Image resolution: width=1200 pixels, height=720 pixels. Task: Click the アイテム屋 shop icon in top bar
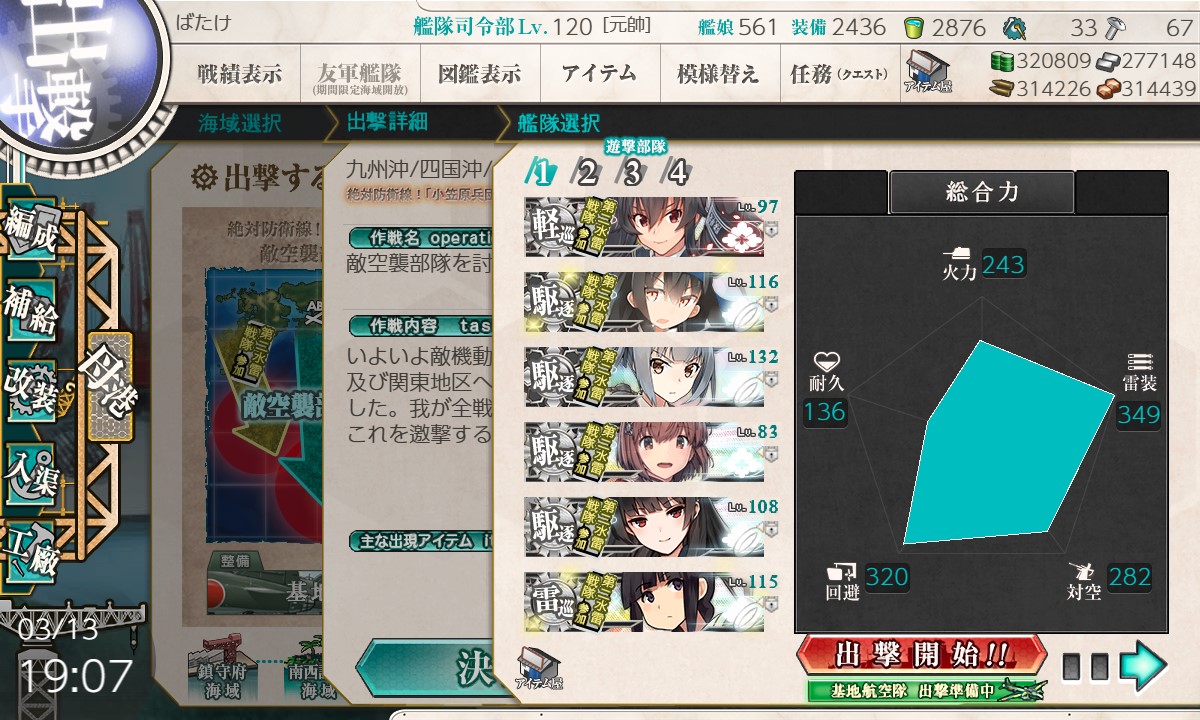928,73
